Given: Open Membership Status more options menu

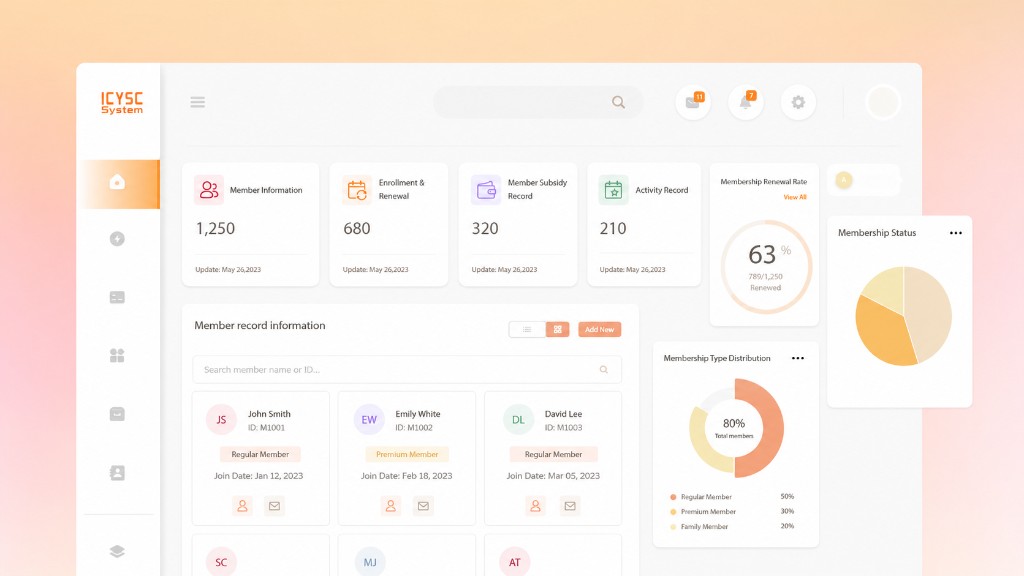Looking at the screenshot, I should (x=955, y=232).
